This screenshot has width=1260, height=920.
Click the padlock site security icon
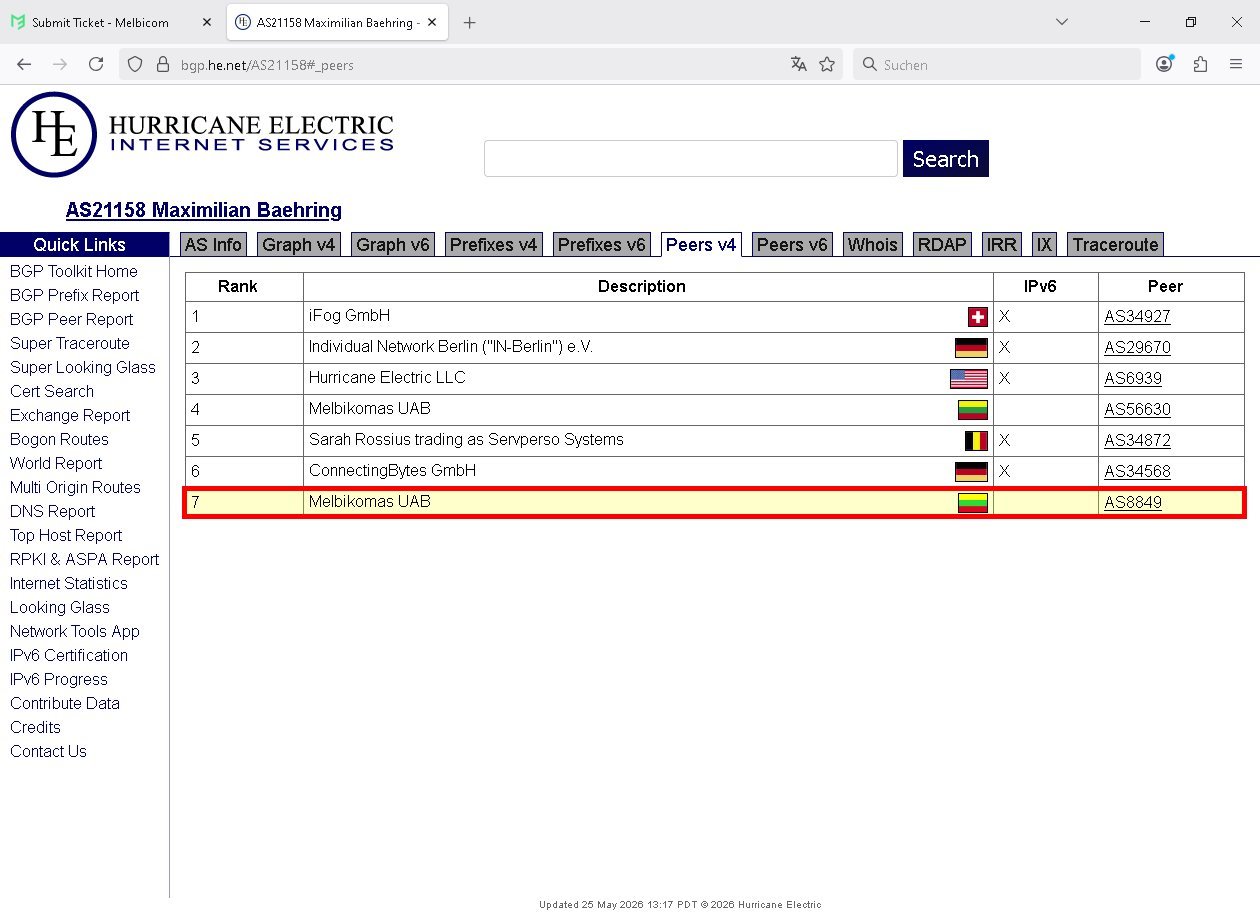[x=163, y=64]
